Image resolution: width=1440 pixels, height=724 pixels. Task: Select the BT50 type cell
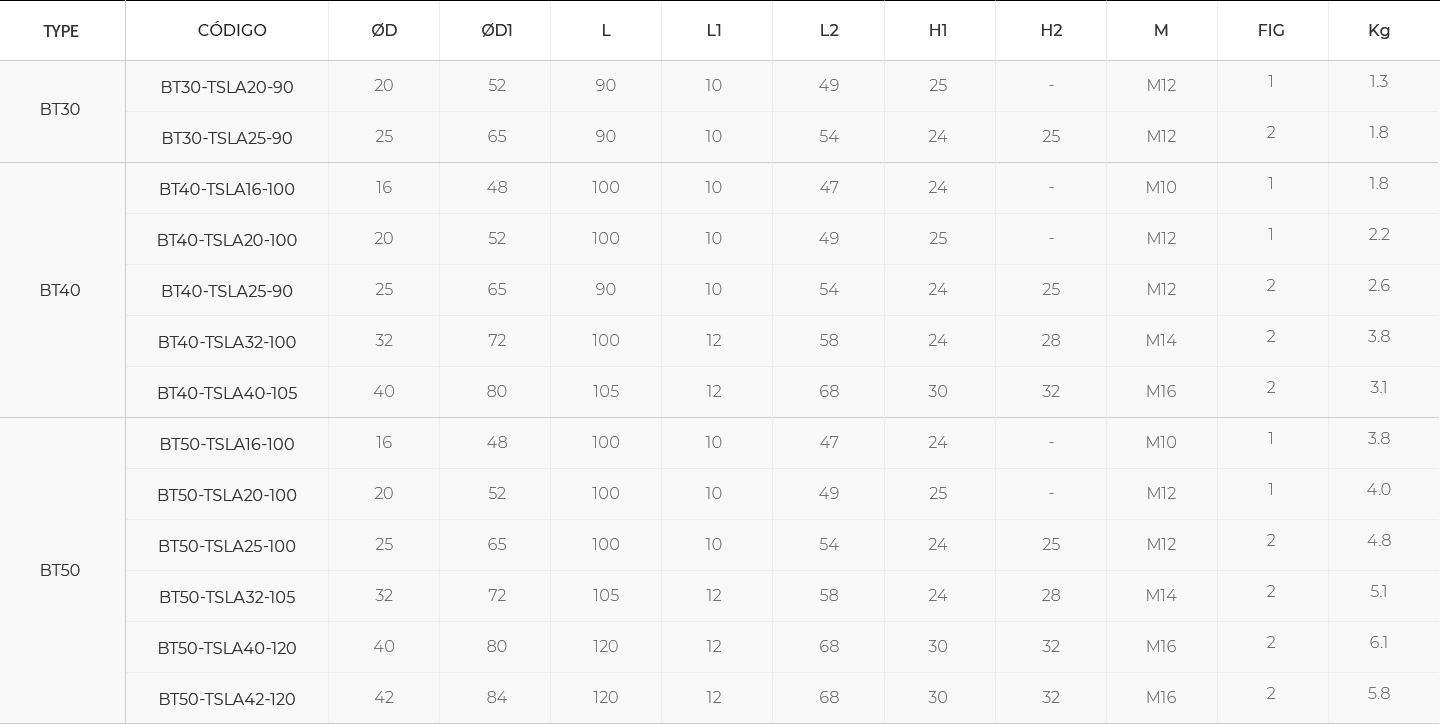(60, 571)
